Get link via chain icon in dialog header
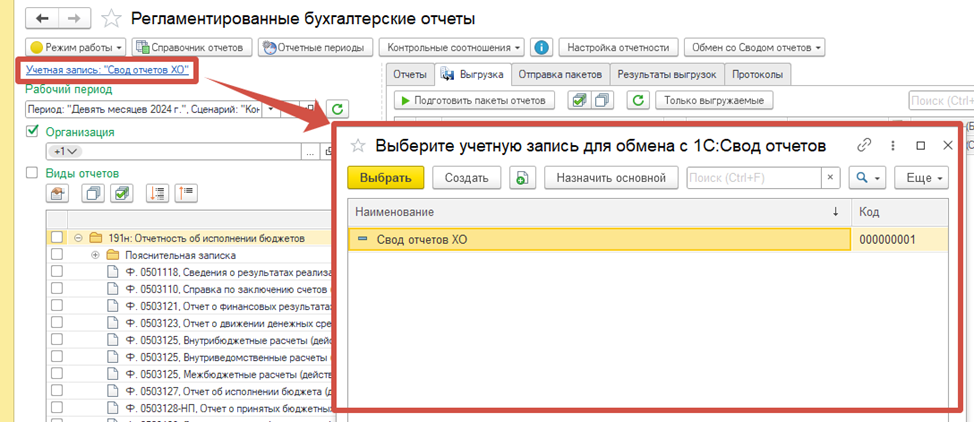The width and height of the screenshot is (974, 422). pos(864,145)
